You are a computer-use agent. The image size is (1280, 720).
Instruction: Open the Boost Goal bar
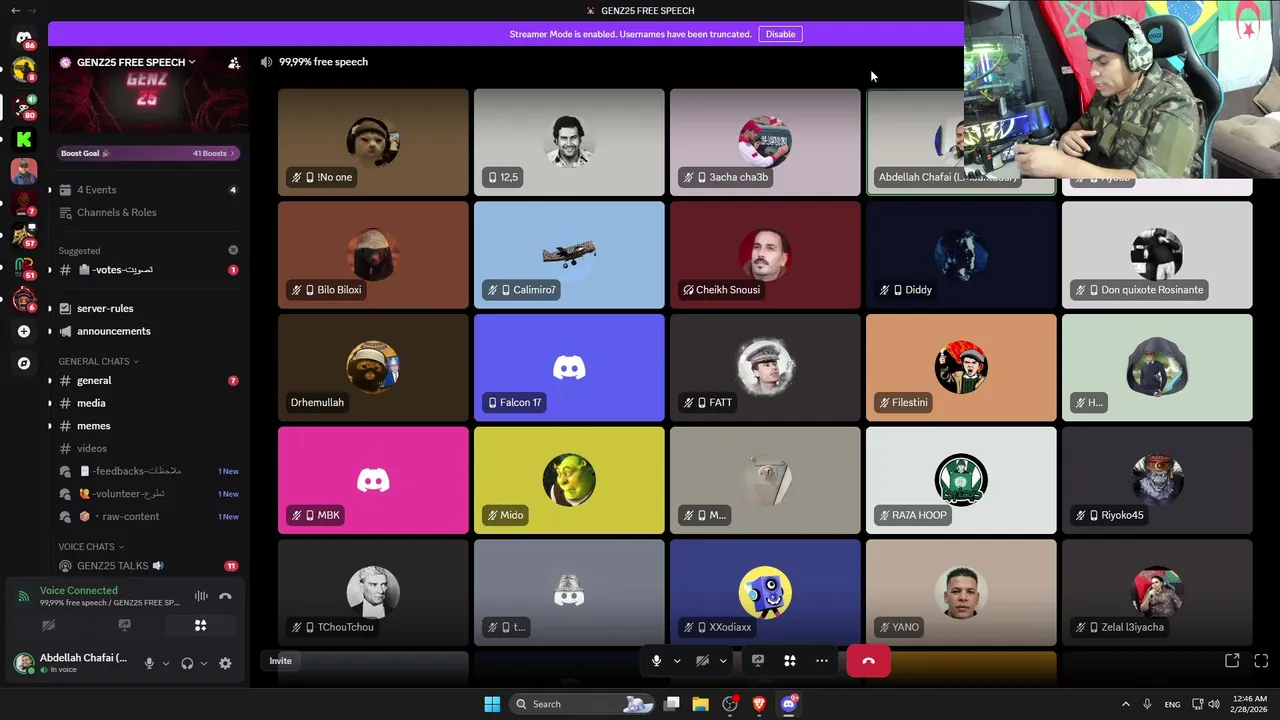tap(147, 153)
